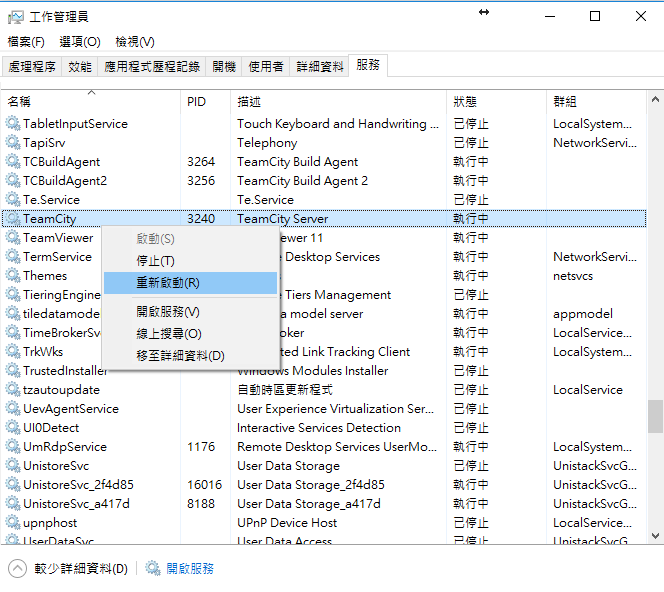Click the gear icon beside TrustedInstaller

point(13,371)
